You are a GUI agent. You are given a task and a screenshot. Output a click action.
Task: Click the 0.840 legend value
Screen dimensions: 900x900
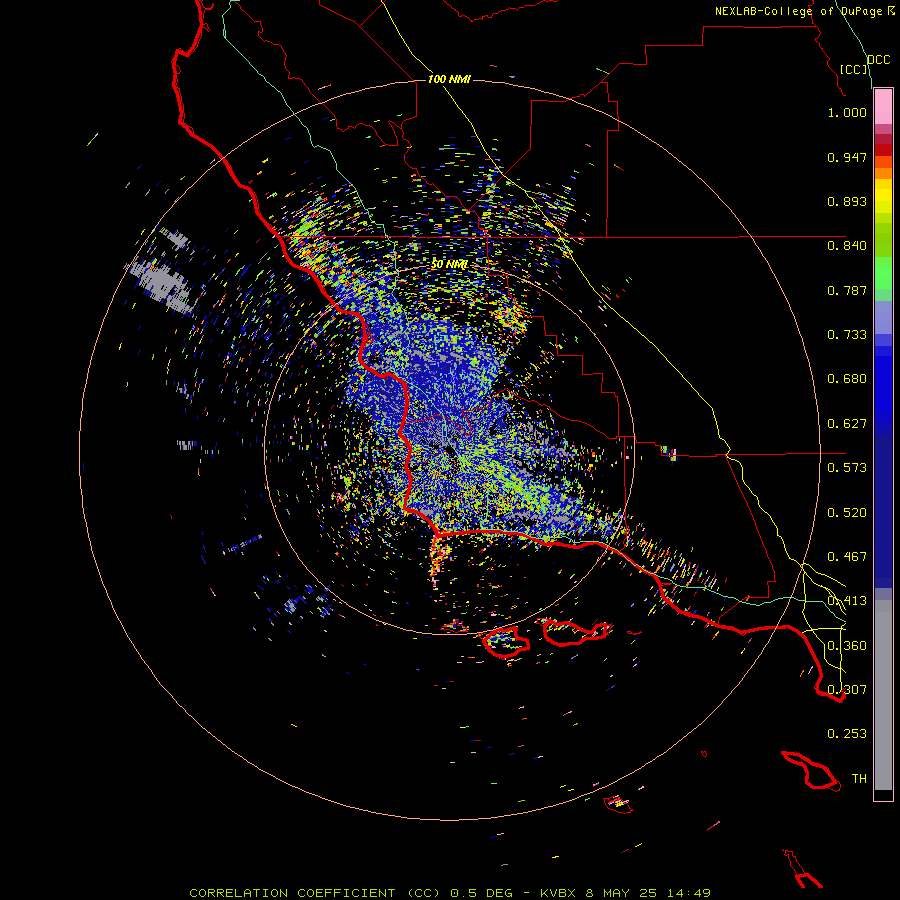(847, 246)
